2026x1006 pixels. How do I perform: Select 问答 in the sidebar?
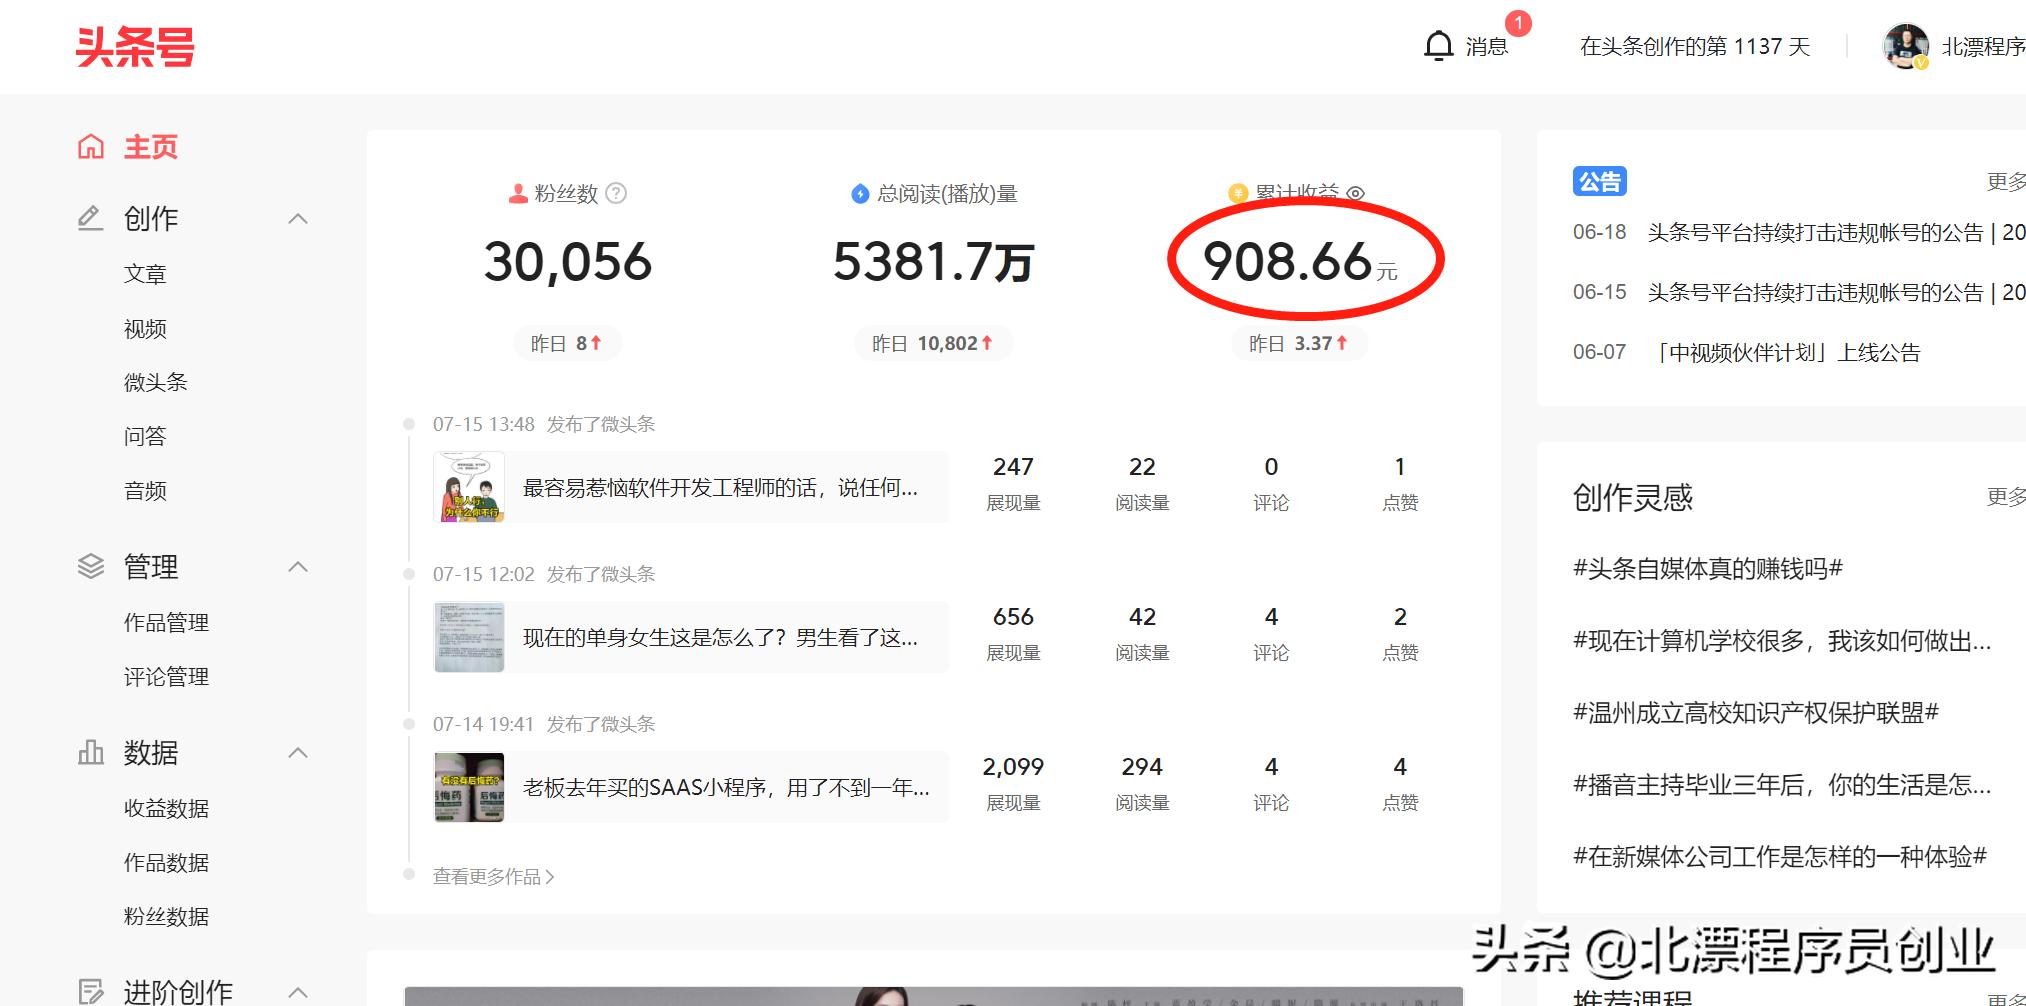point(145,436)
